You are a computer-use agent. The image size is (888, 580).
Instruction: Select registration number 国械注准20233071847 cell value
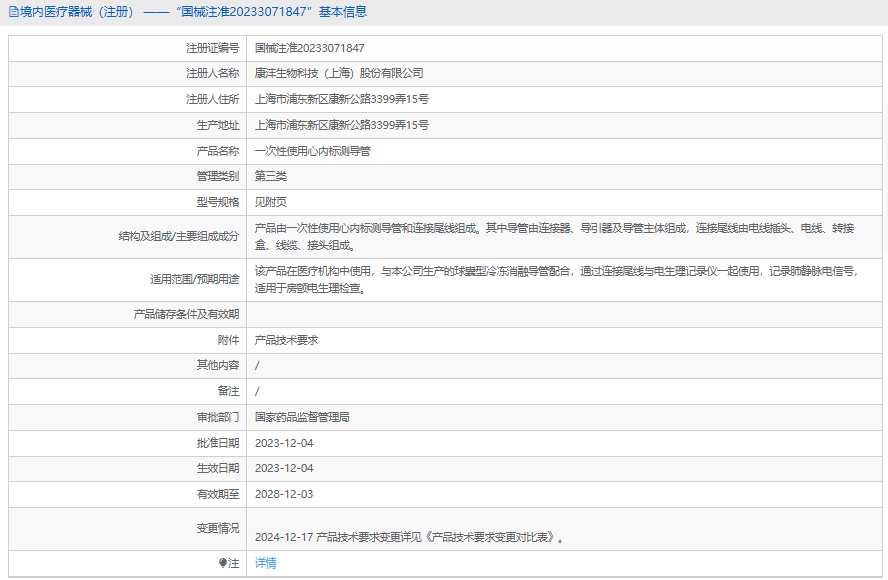[309, 48]
